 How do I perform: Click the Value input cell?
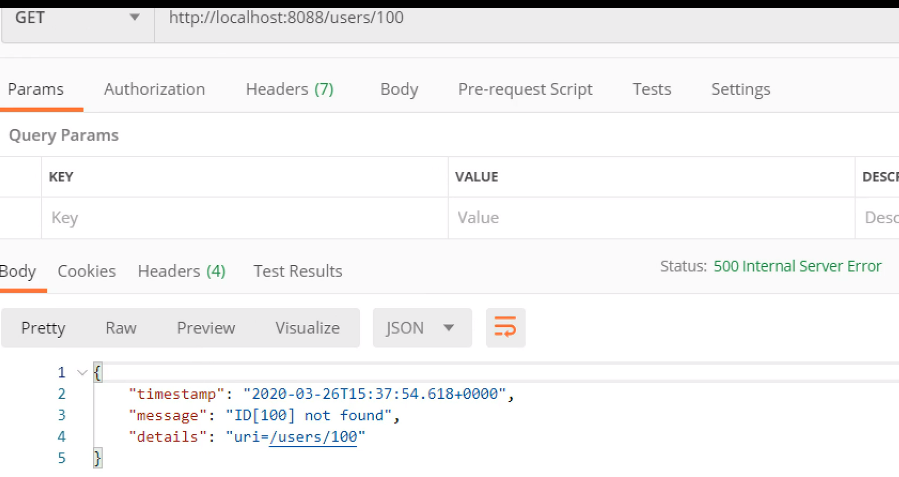coord(651,218)
